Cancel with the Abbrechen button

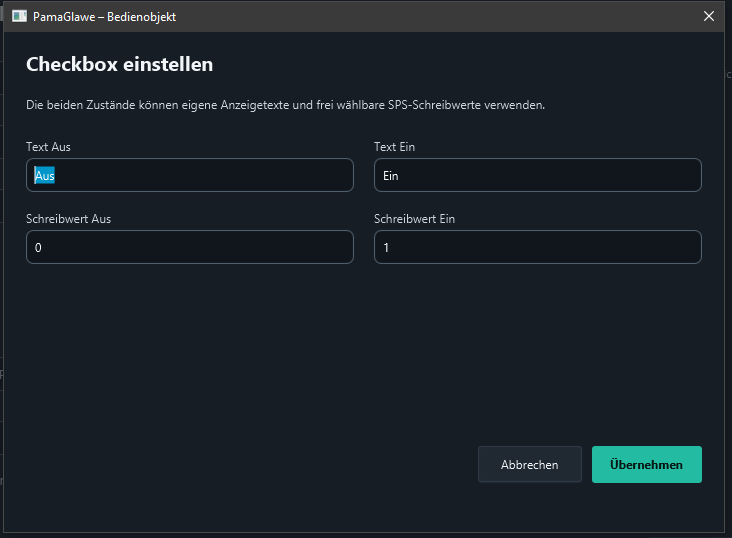pos(529,464)
